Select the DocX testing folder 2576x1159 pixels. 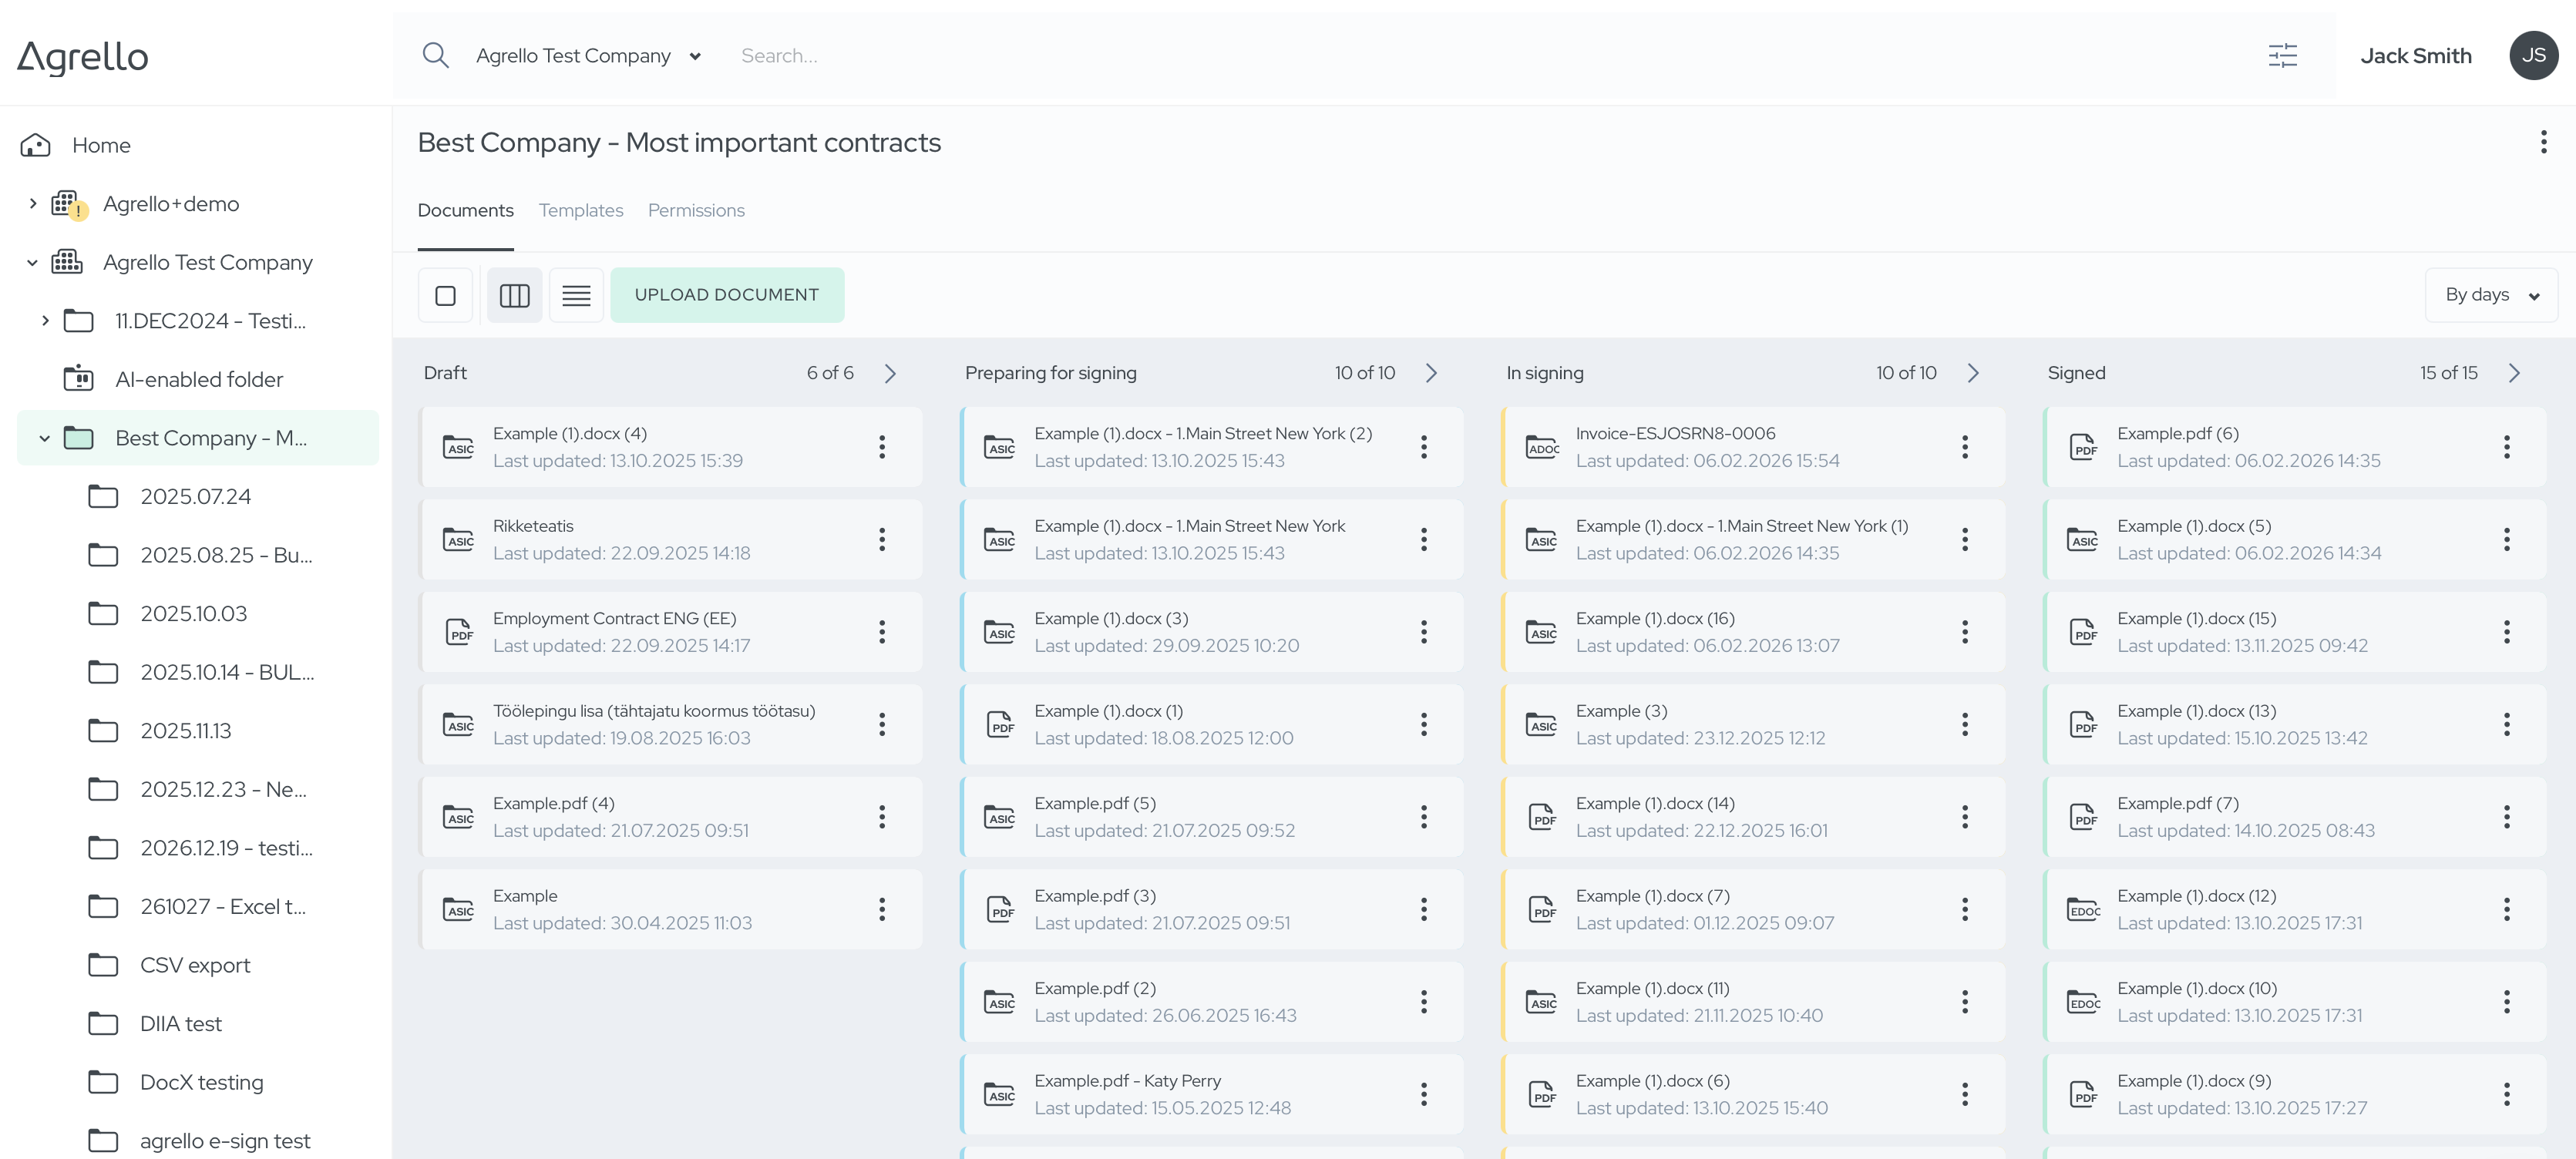click(x=201, y=1082)
